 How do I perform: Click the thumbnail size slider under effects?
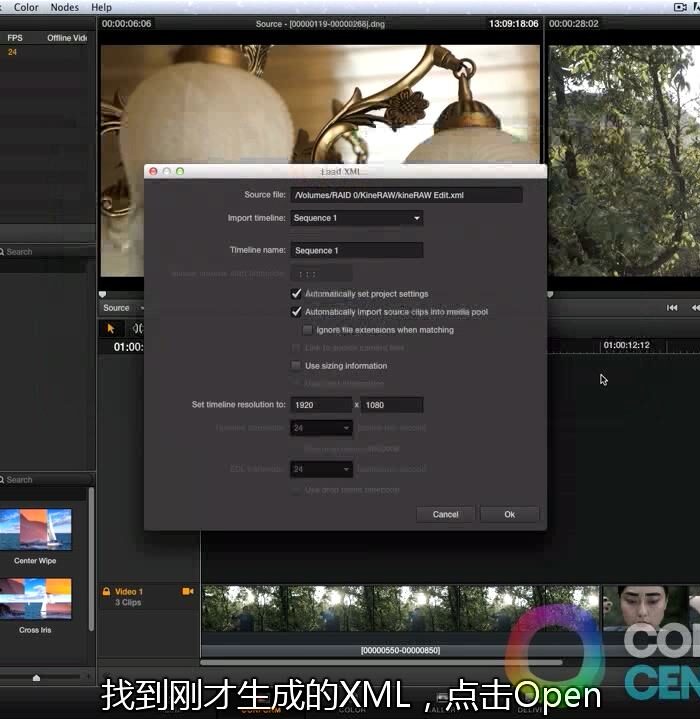[x=37, y=678]
